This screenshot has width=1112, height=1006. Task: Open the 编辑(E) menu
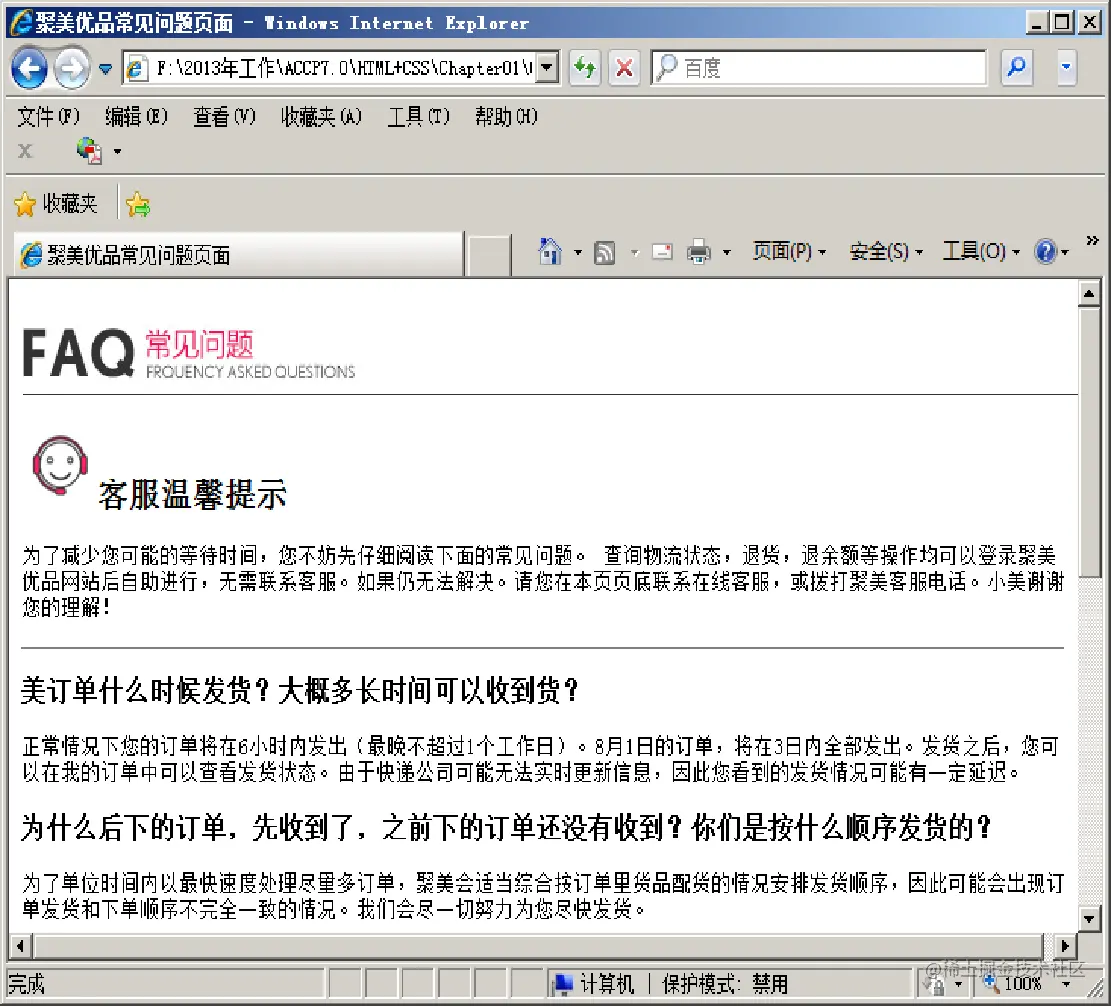coord(136,116)
